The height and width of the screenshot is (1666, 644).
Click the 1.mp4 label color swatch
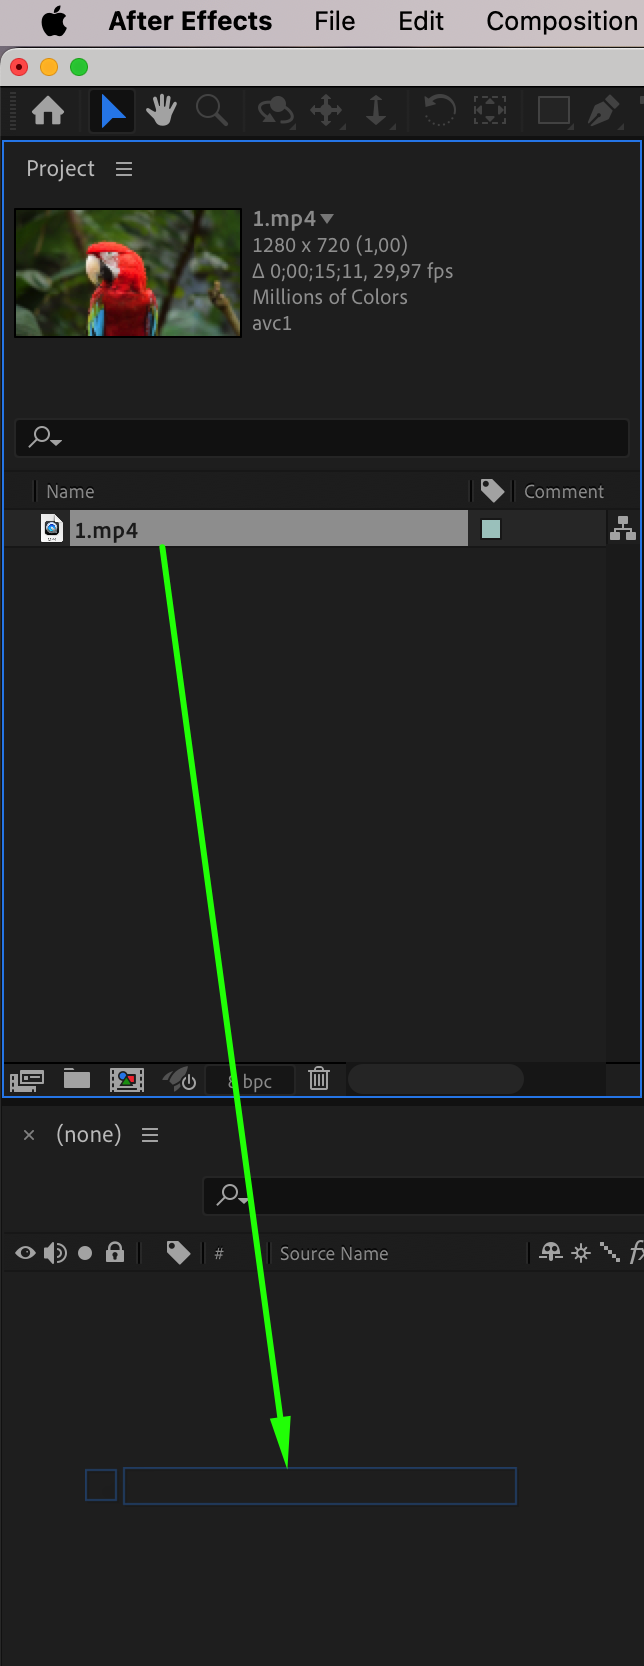coord(491,529)
